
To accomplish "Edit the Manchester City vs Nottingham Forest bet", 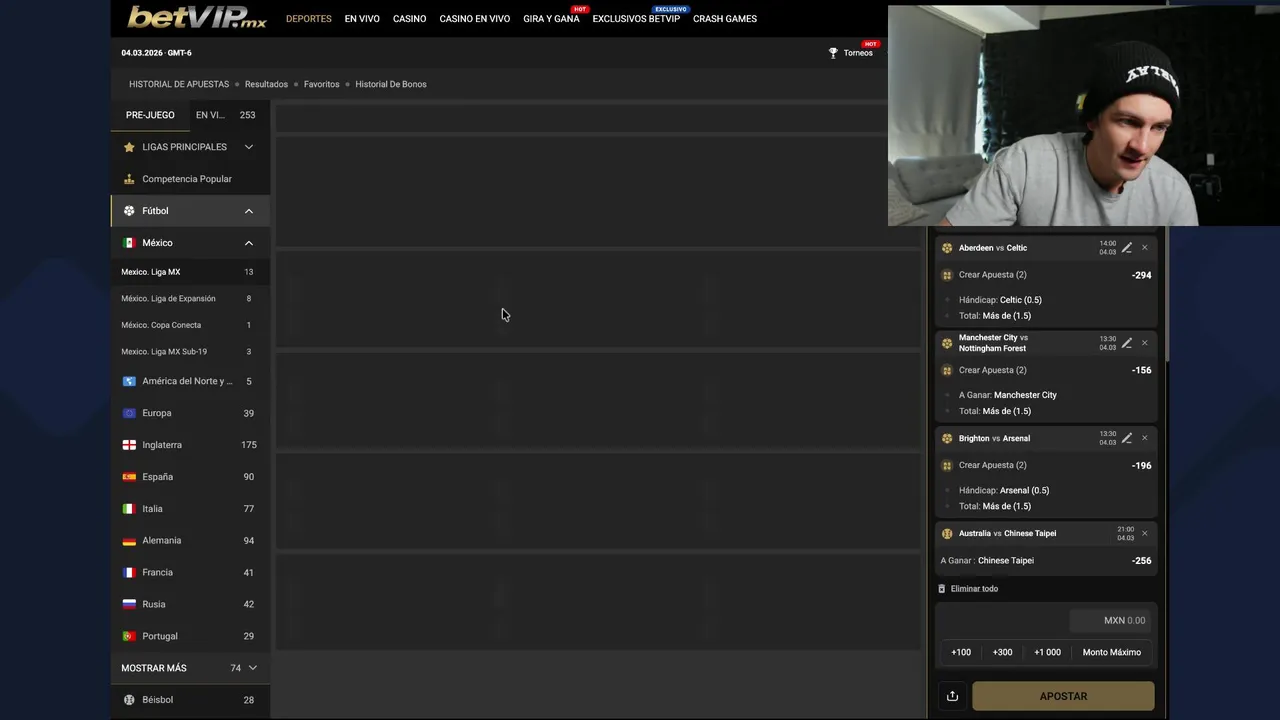I will [x=1127, y=343].
